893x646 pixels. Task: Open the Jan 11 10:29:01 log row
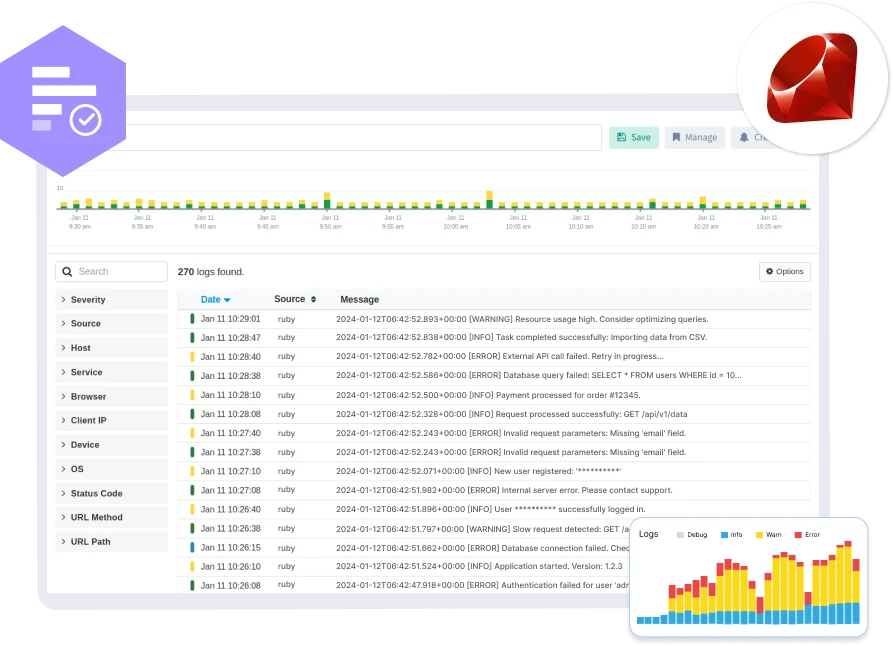pyautogui.click(x=494, y=319)
